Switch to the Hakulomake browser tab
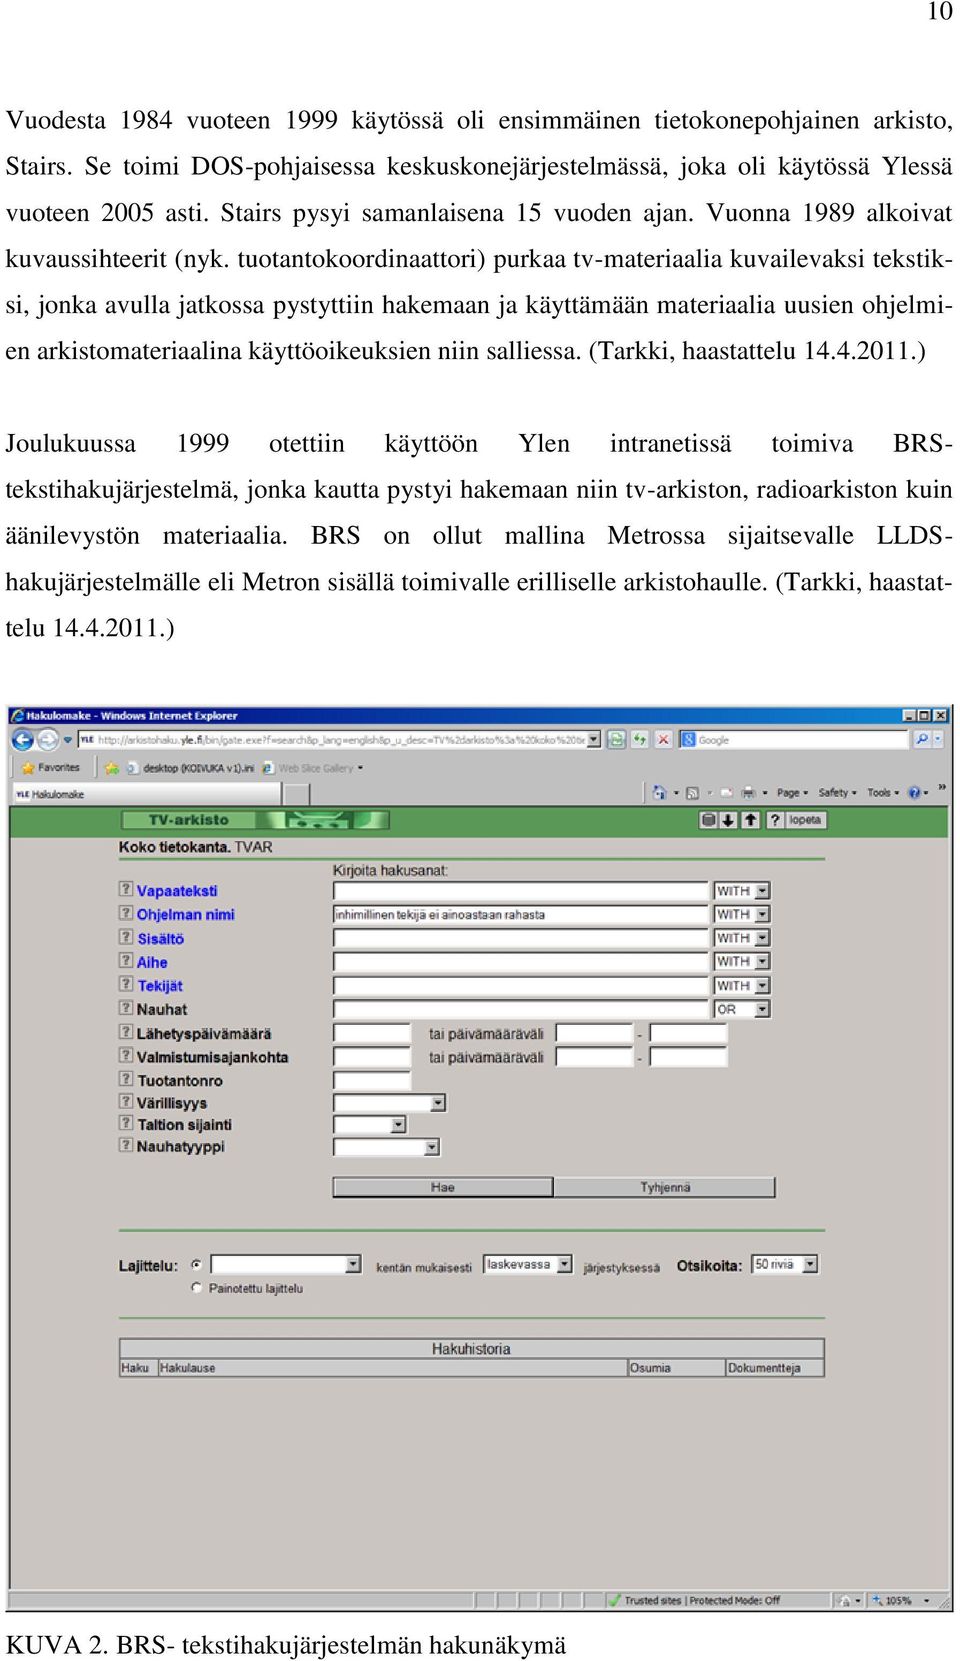The image size is (960, 1661). (x=146, y=794)
